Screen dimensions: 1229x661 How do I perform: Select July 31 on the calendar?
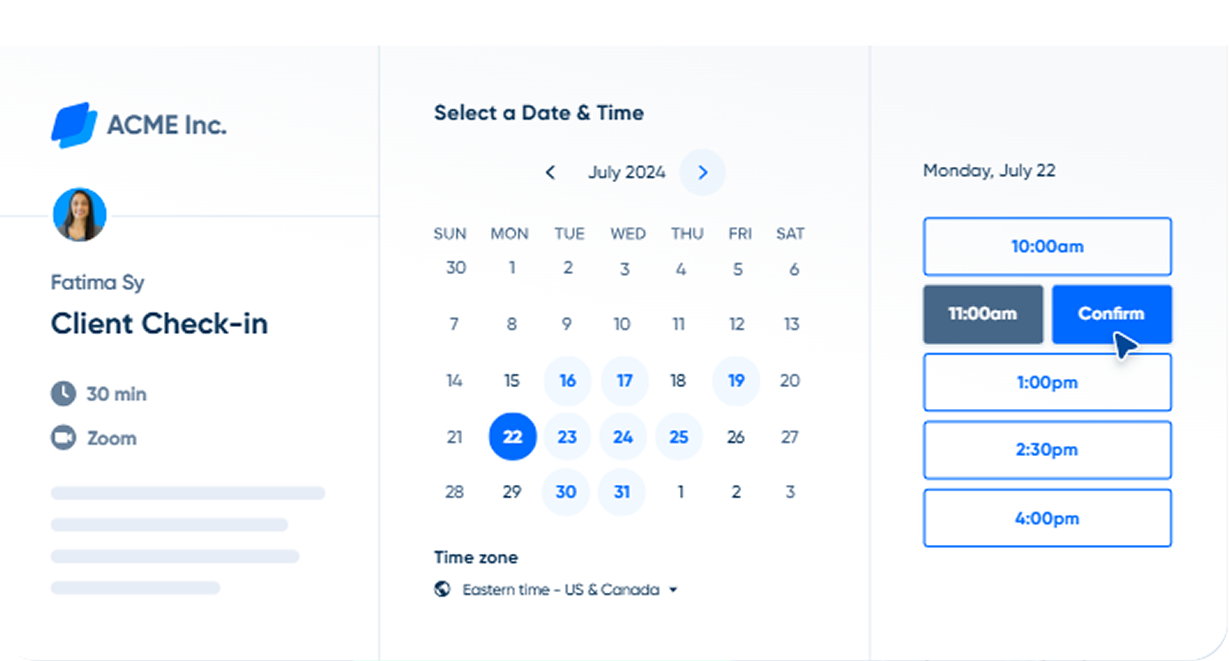[x=622, y=492]
